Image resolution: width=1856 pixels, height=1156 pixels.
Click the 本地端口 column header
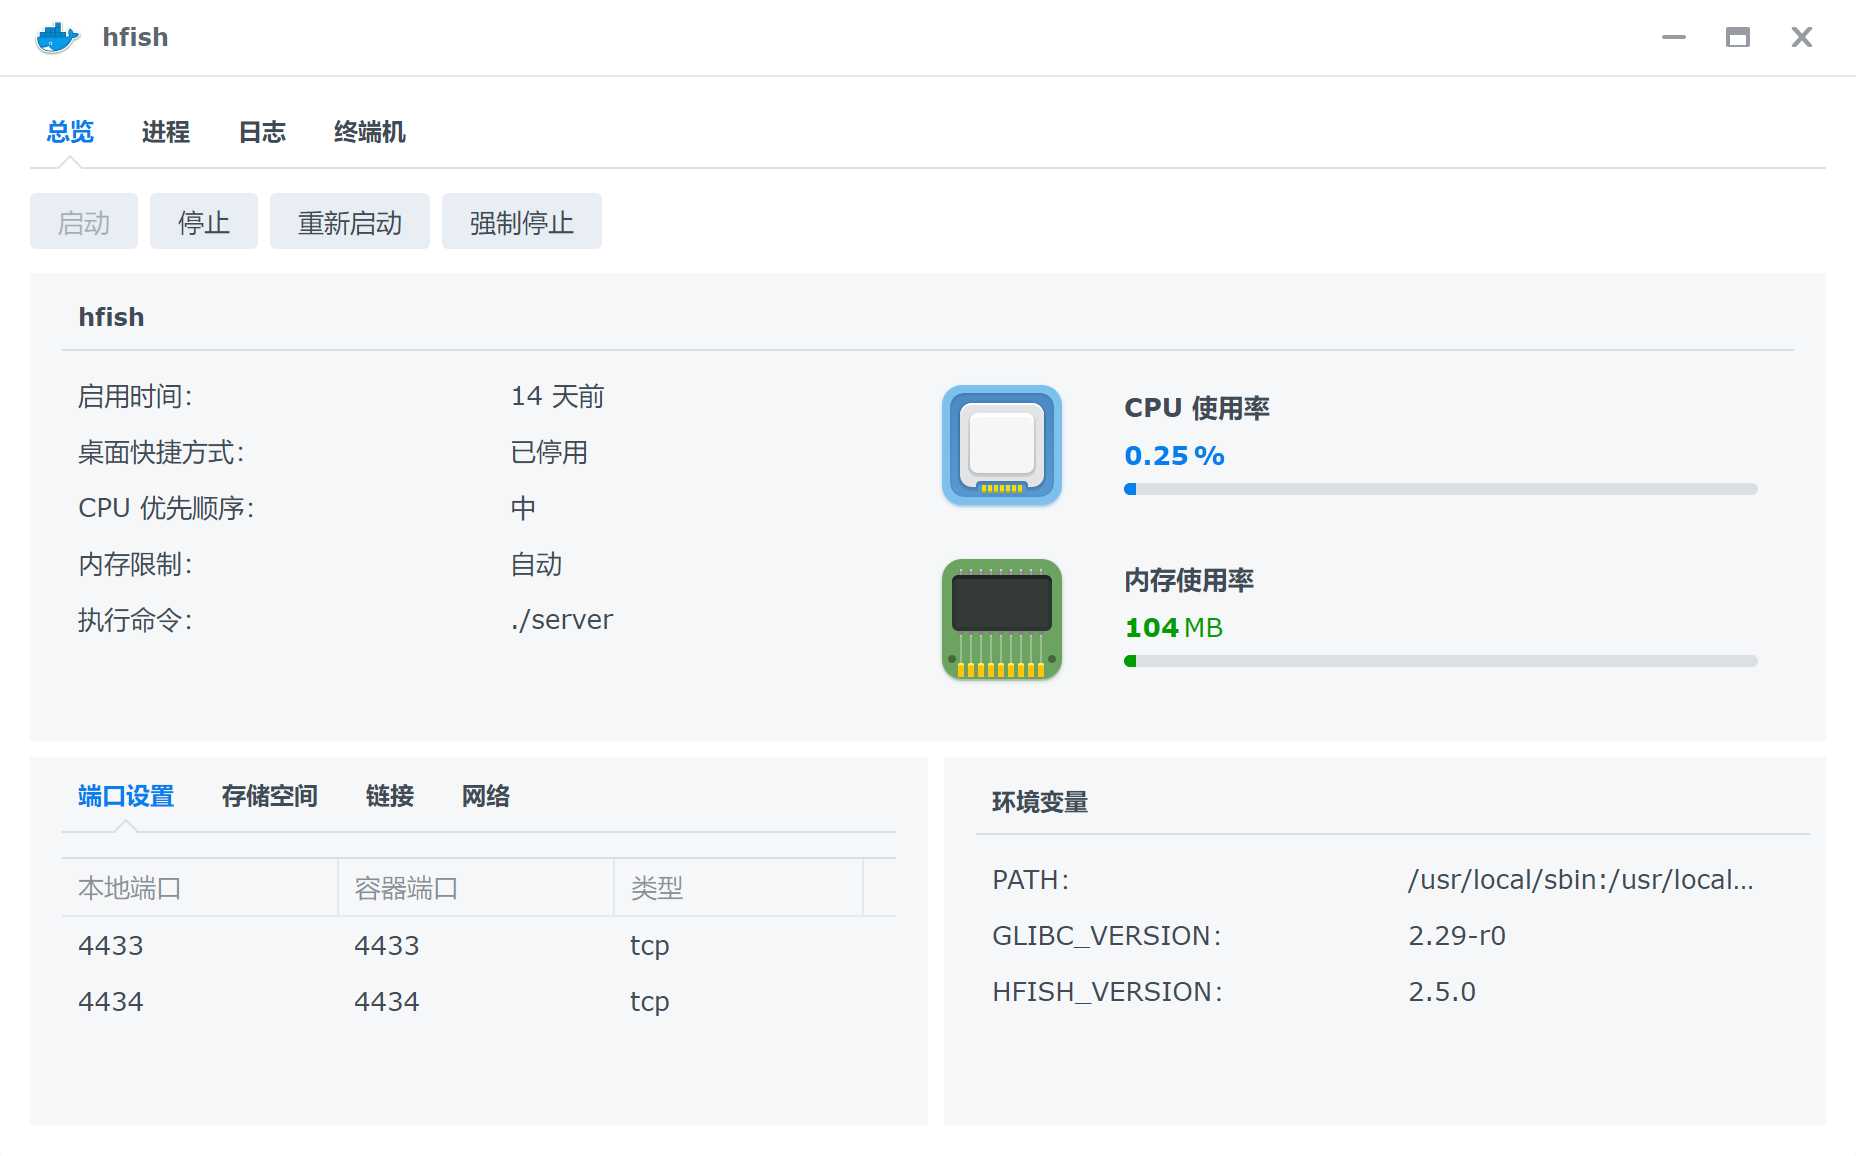(200, 888)
